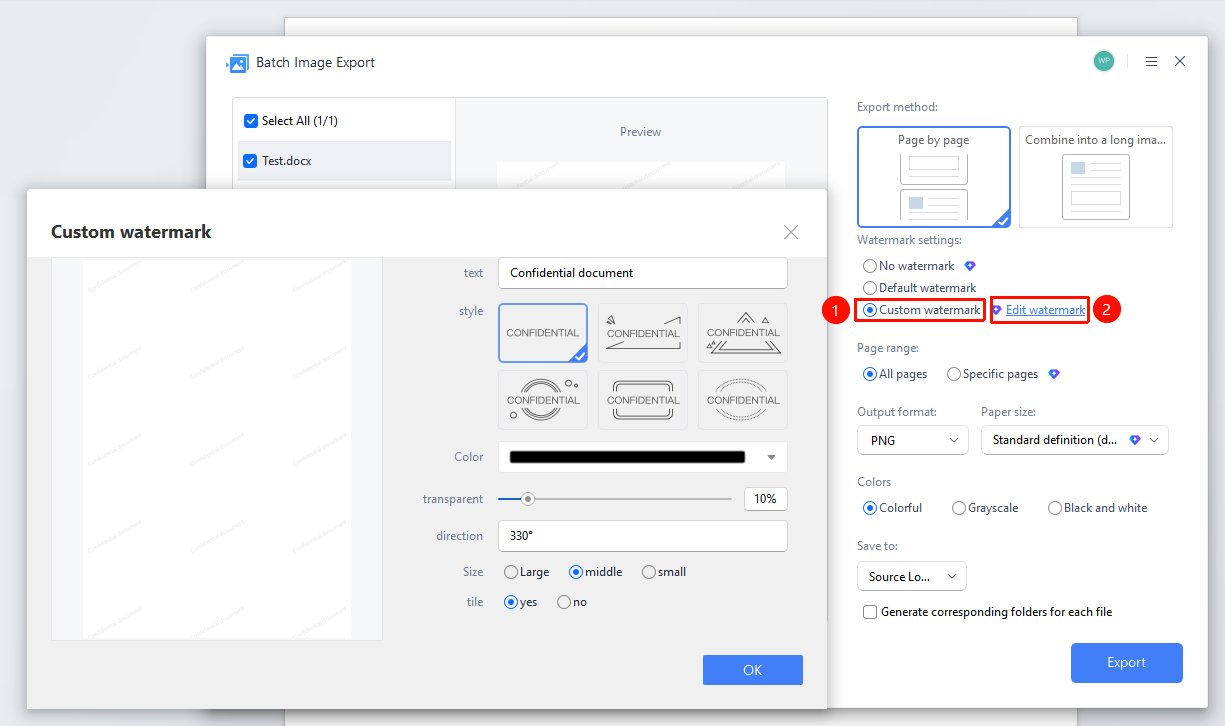Set colors to Grayscale

pos(959,508)
